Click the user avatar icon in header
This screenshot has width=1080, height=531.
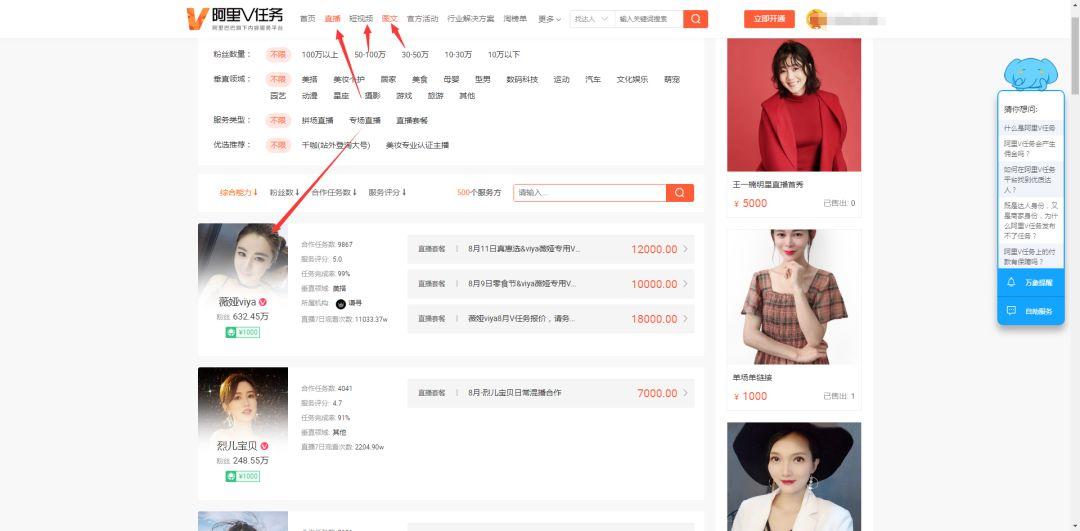tap(816, 19)
